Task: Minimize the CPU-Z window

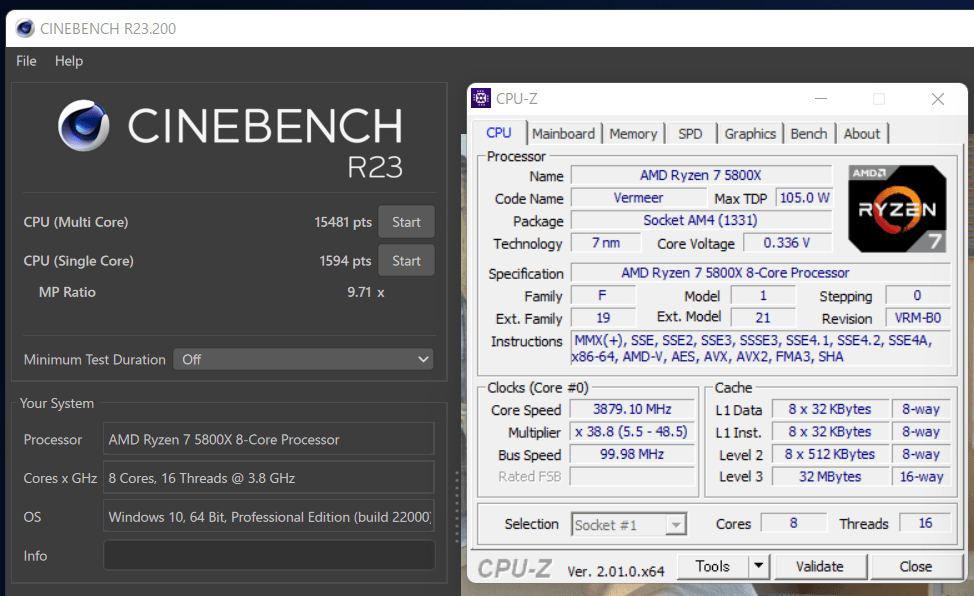Action: coord(821,99)
